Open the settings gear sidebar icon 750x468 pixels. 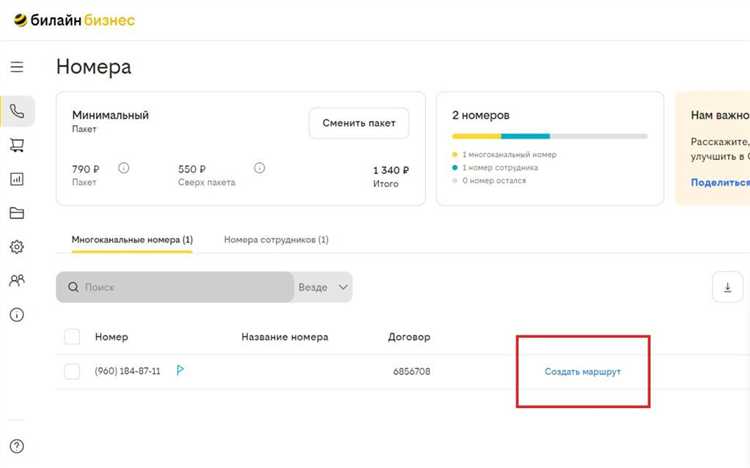pos(17,247)
